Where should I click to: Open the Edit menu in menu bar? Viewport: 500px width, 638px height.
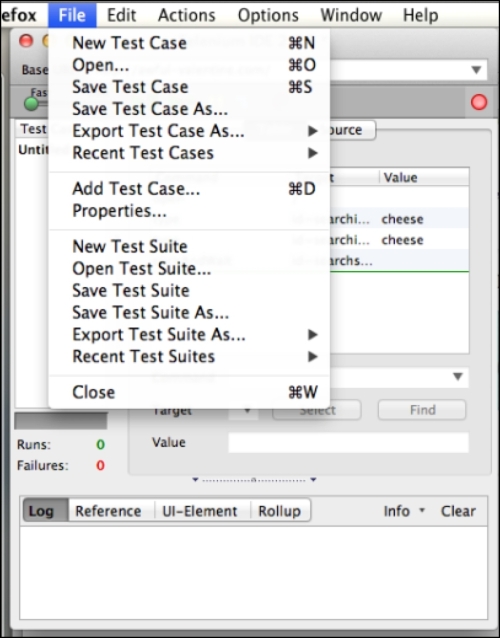click(121, 15)
